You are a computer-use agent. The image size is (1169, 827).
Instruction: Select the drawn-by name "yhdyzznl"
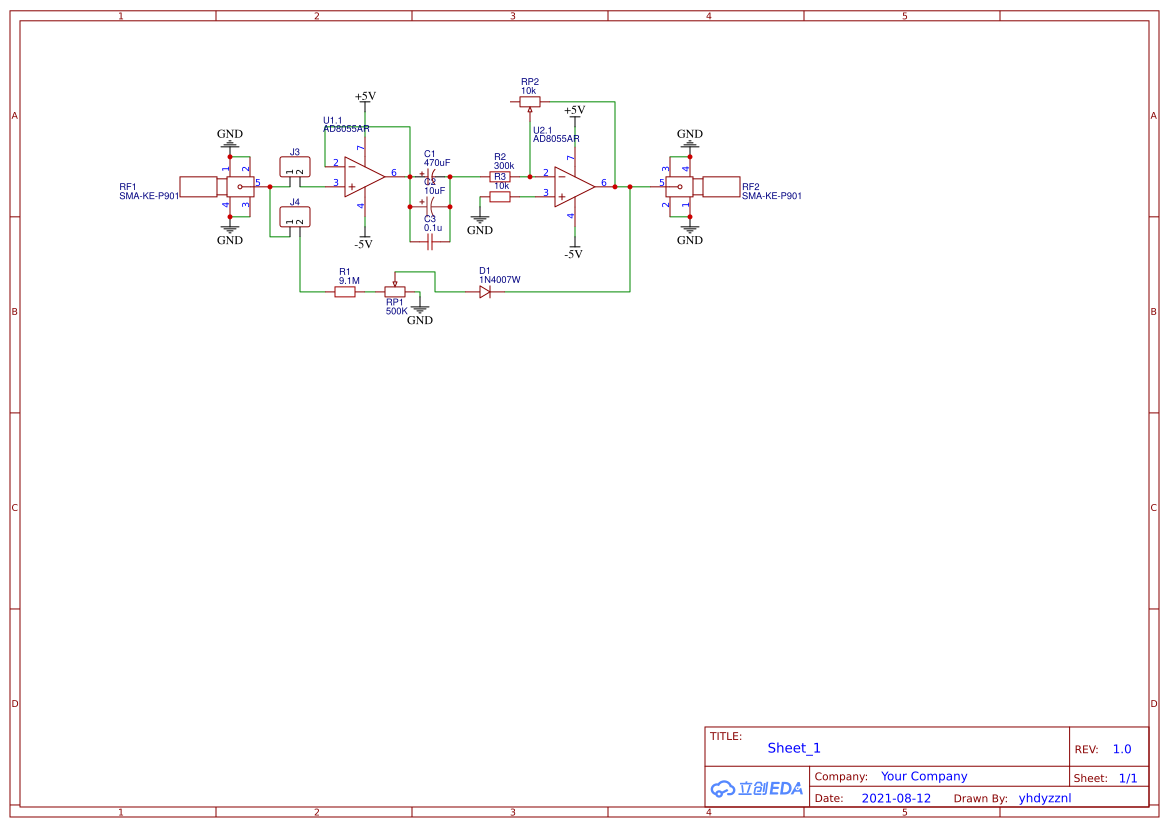coord(1045,798)
